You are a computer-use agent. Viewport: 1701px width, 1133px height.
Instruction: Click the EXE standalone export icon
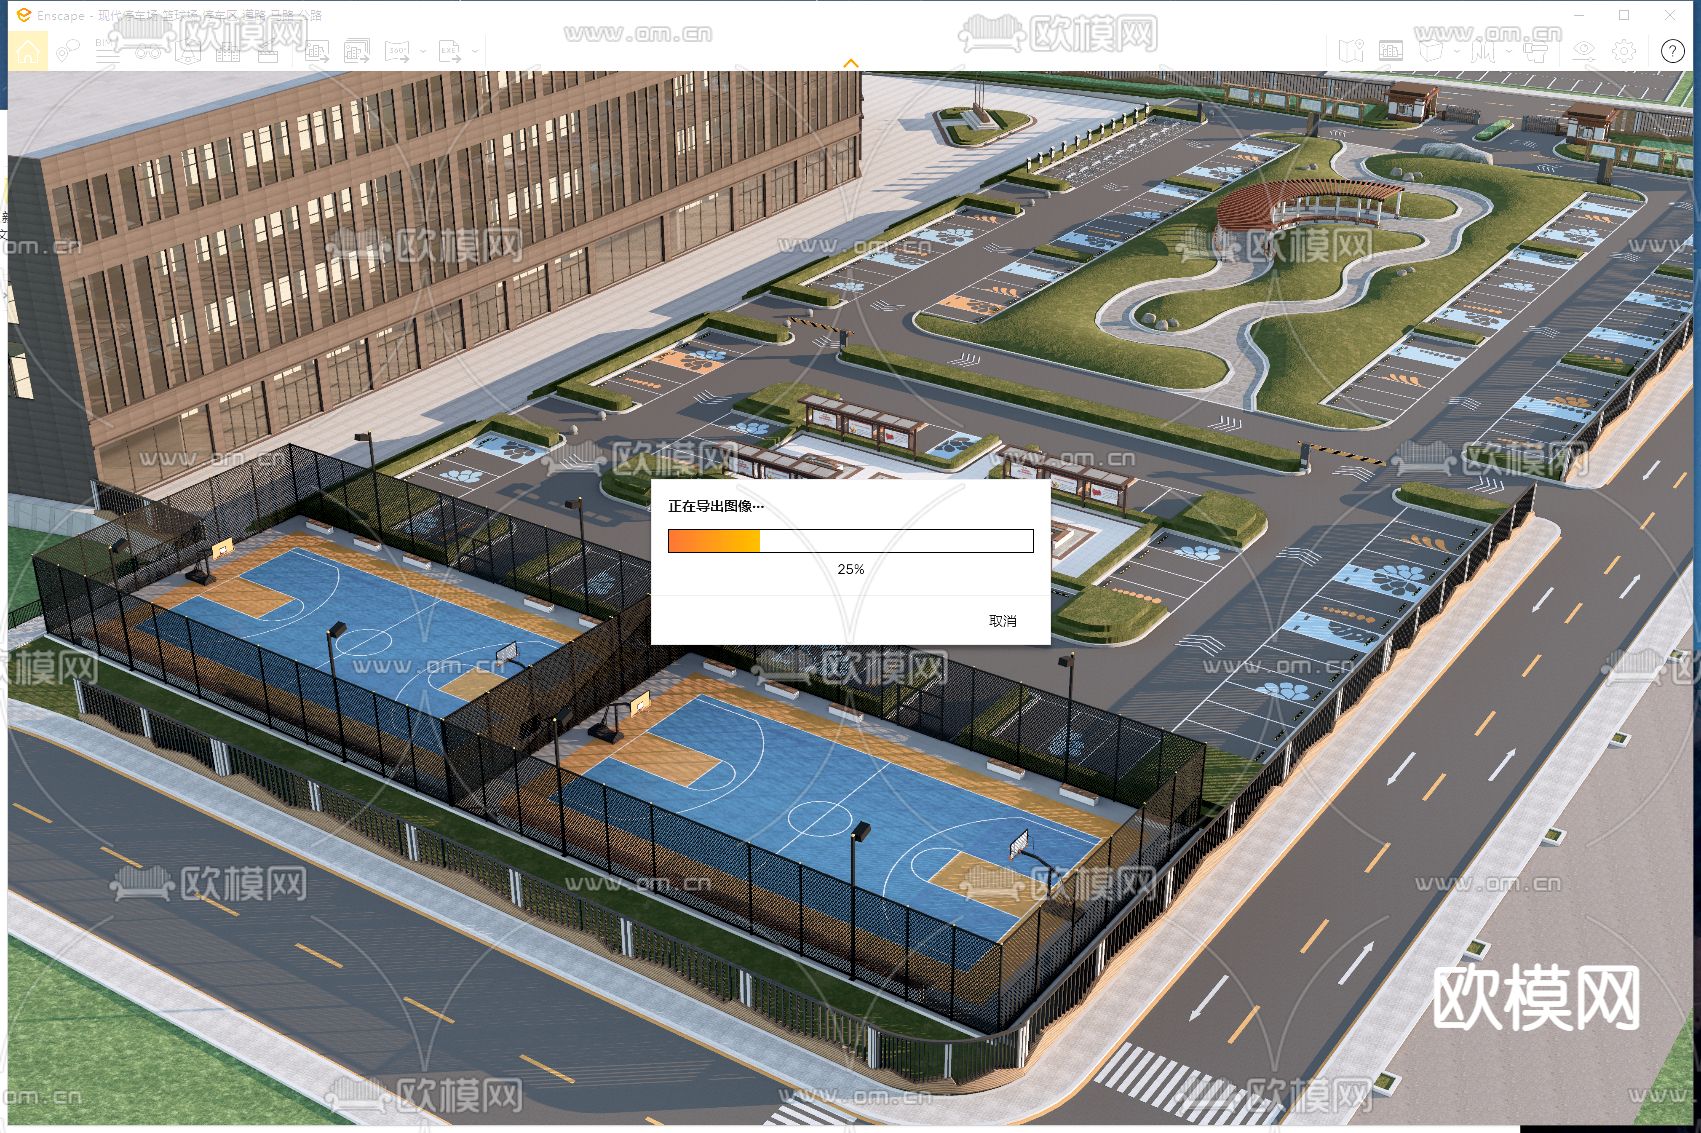tap(450, 51)
